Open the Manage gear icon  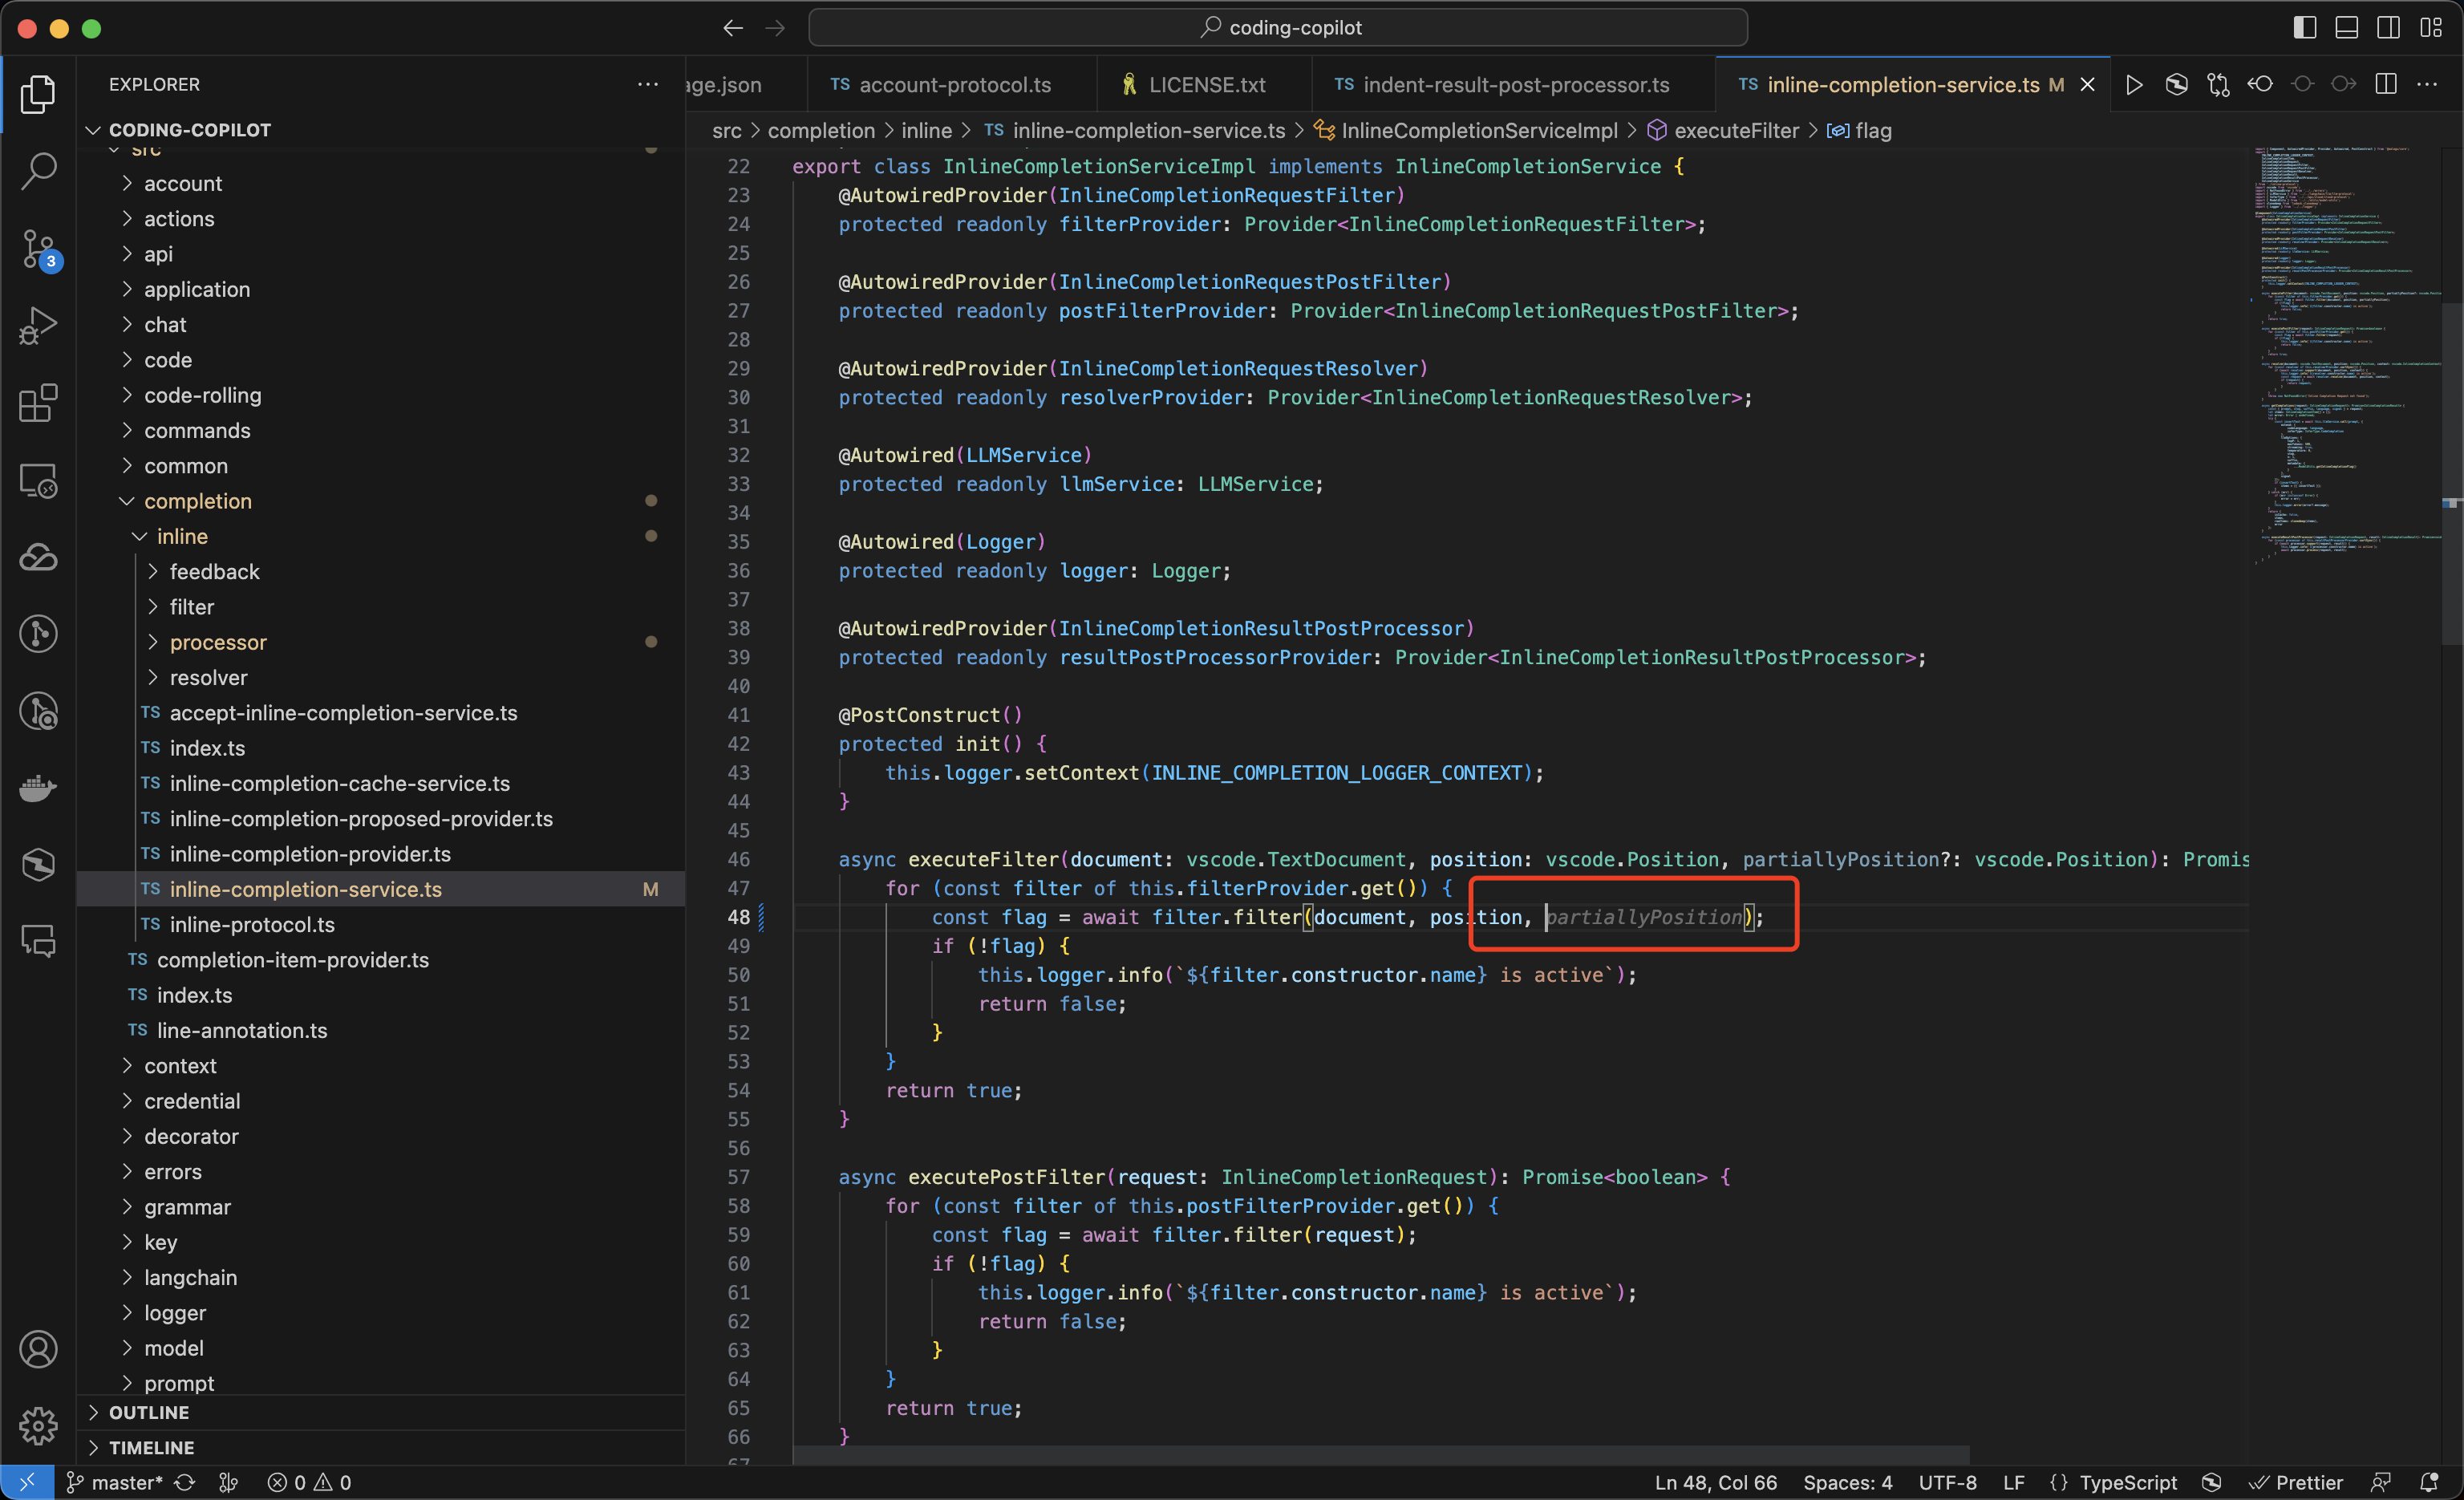(38, 1425)
